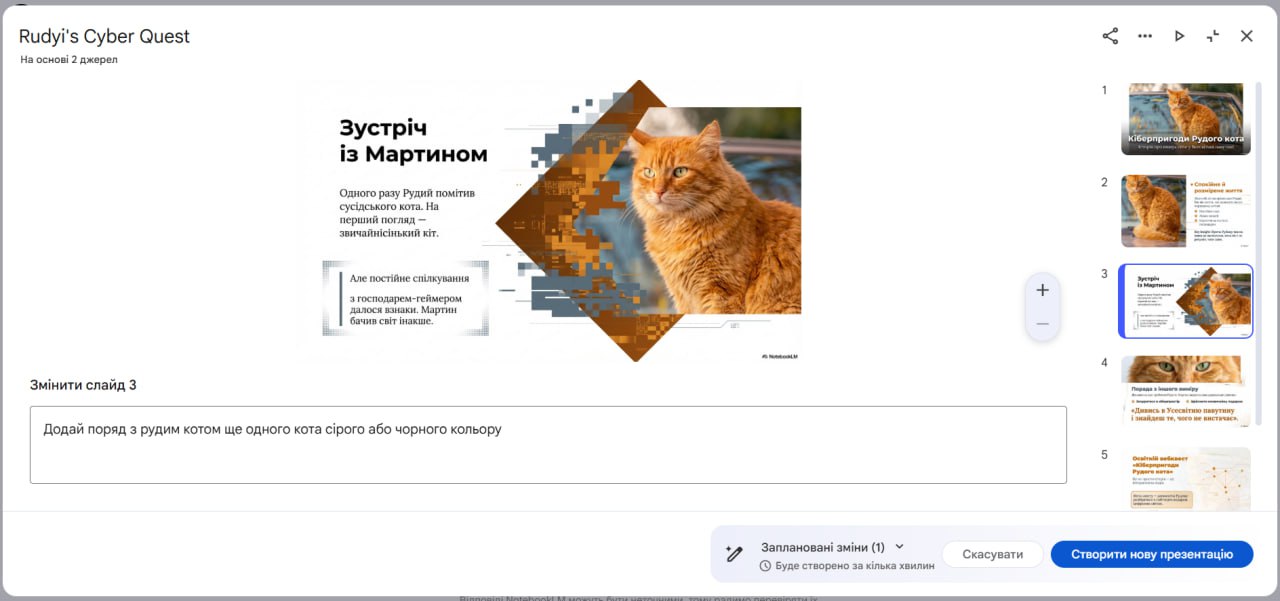The image size is (1280, 601).
Task: Select slide 2 thumbnail in sidebar
Action: [x=1185, y=211]
